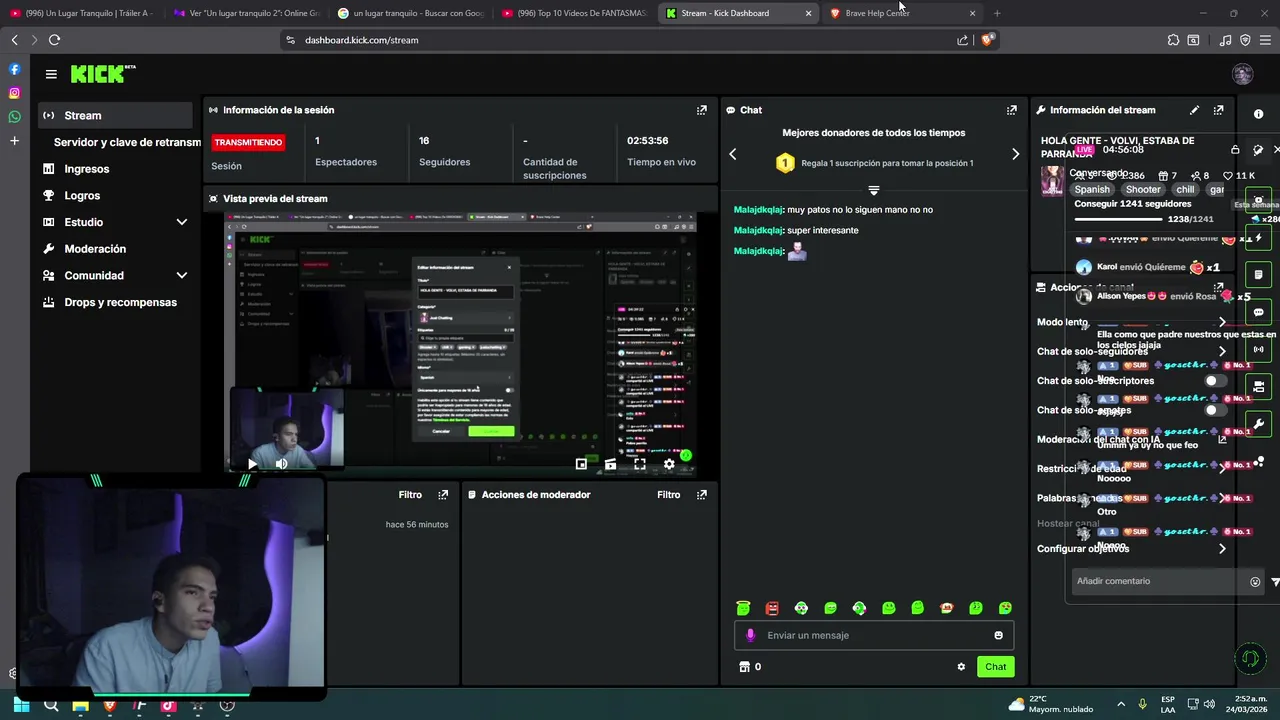The image size is (1280, 720).
Task: Click the shop icon below message box
Action: 744,667
